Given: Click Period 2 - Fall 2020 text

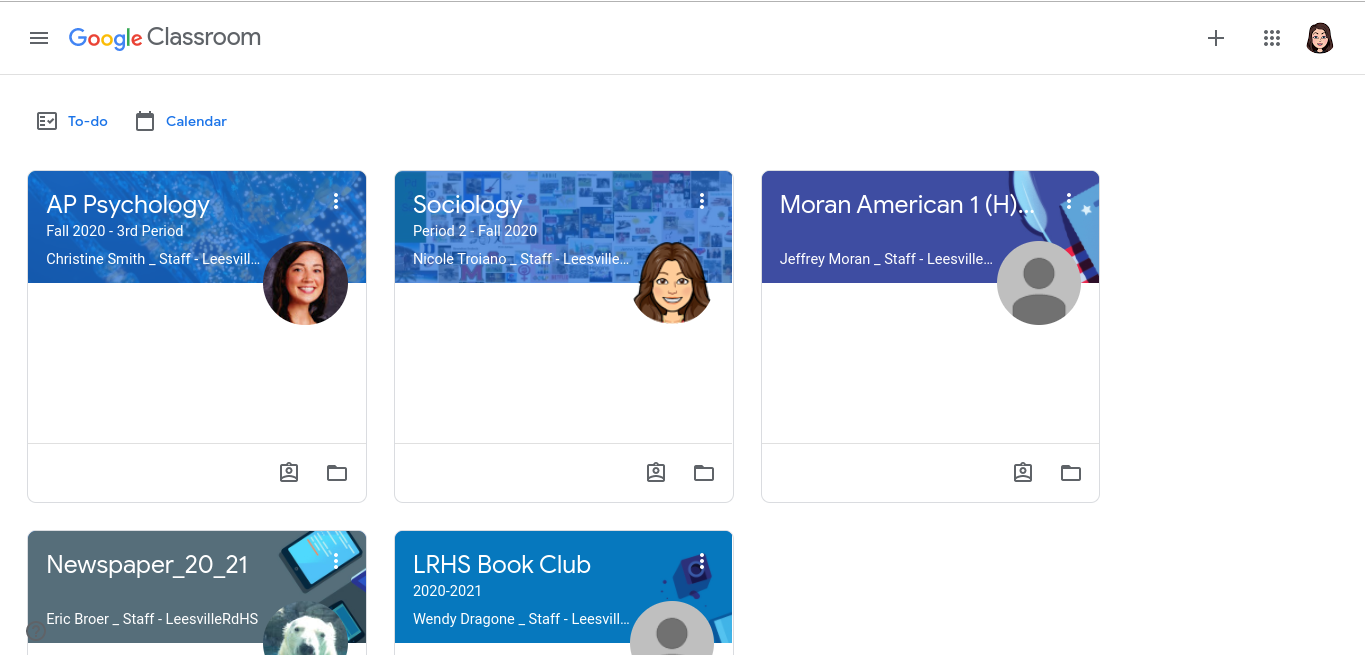Looking at the screenshot, I should pyautogui.click(x=475, y=231).
